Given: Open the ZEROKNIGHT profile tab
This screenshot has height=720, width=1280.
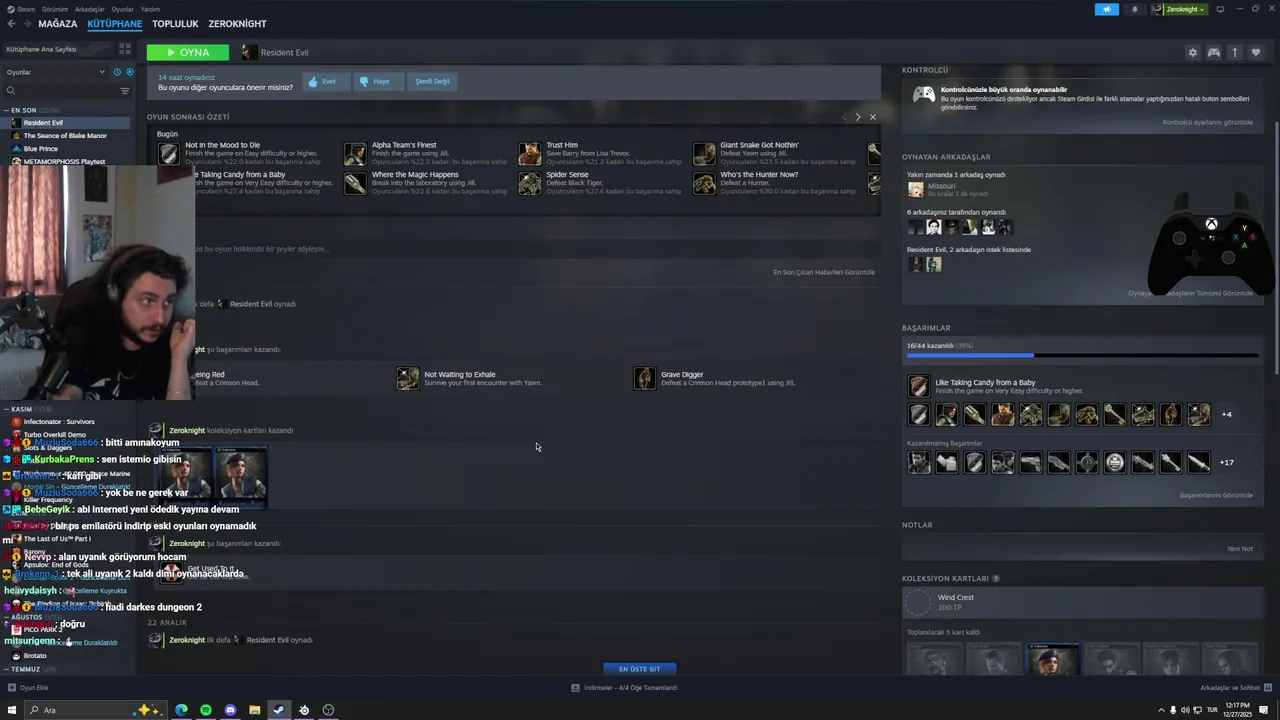Looking at the screenshot, I should tap(237, 23).
